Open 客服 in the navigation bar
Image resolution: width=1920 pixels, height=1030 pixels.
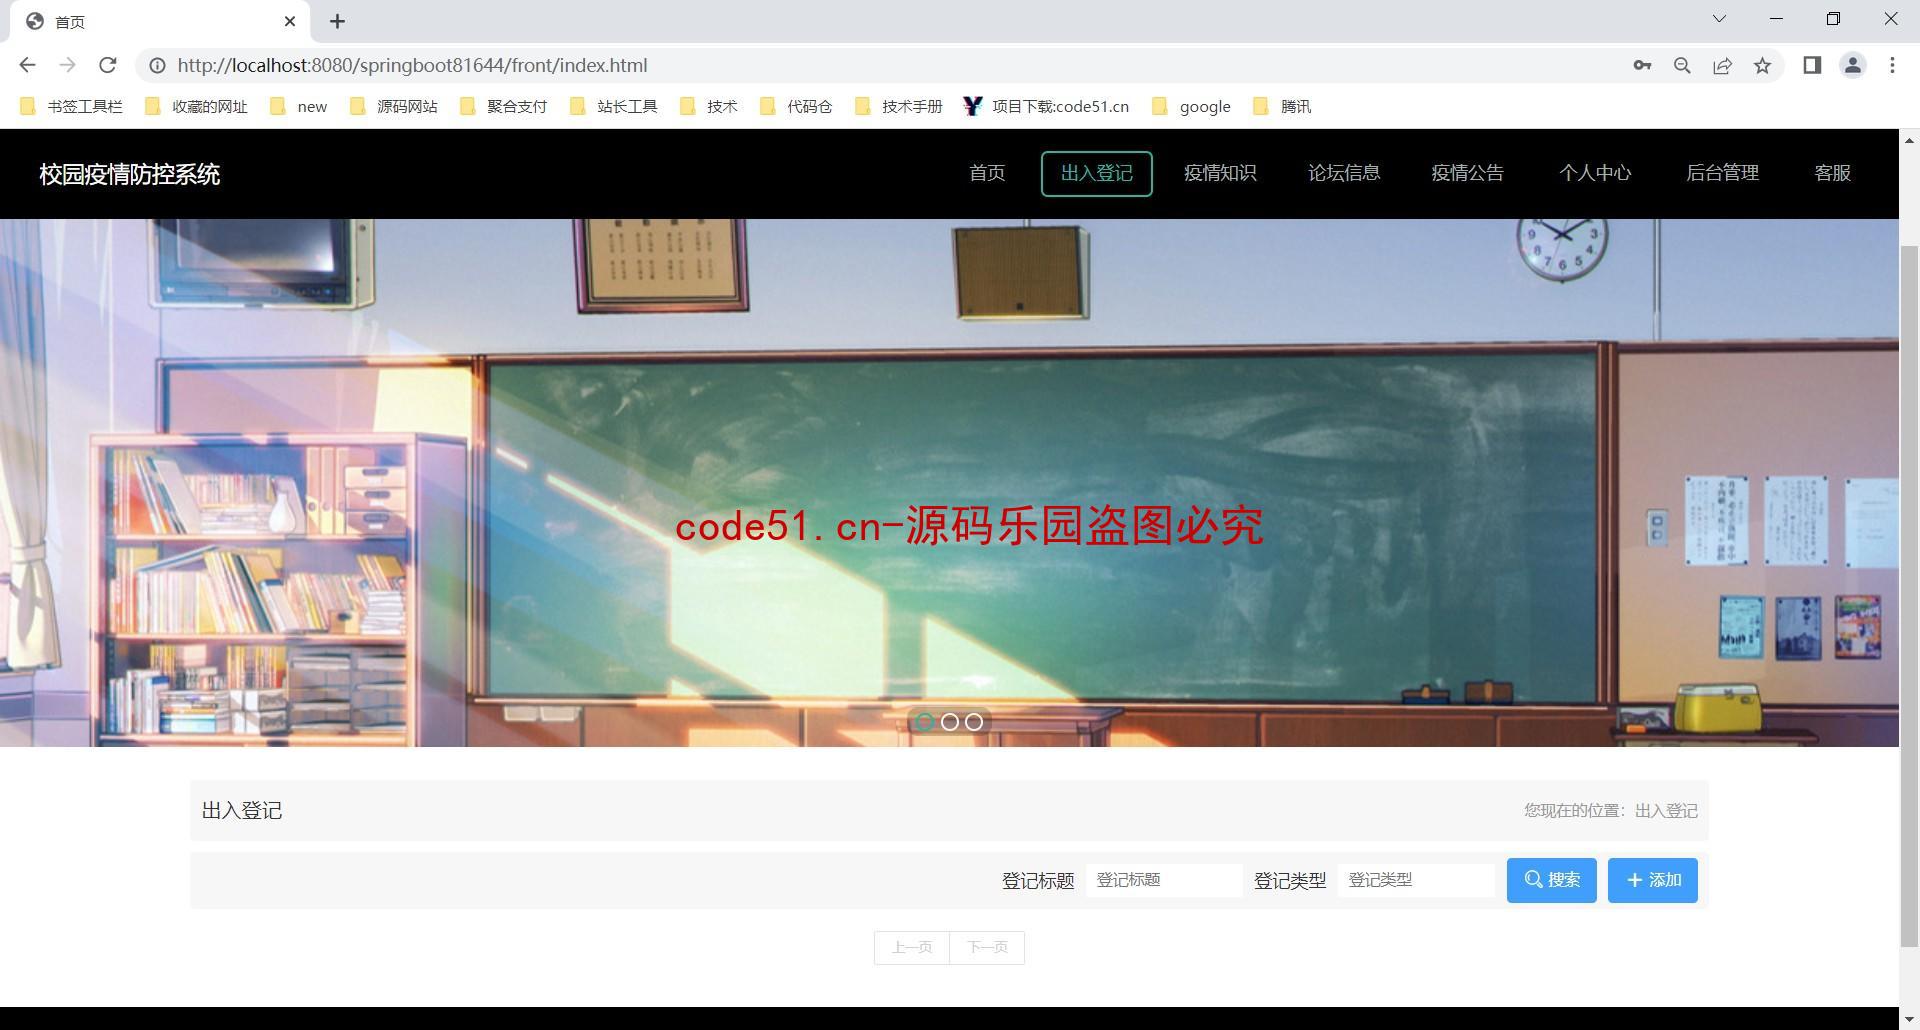click(1832, 173)
